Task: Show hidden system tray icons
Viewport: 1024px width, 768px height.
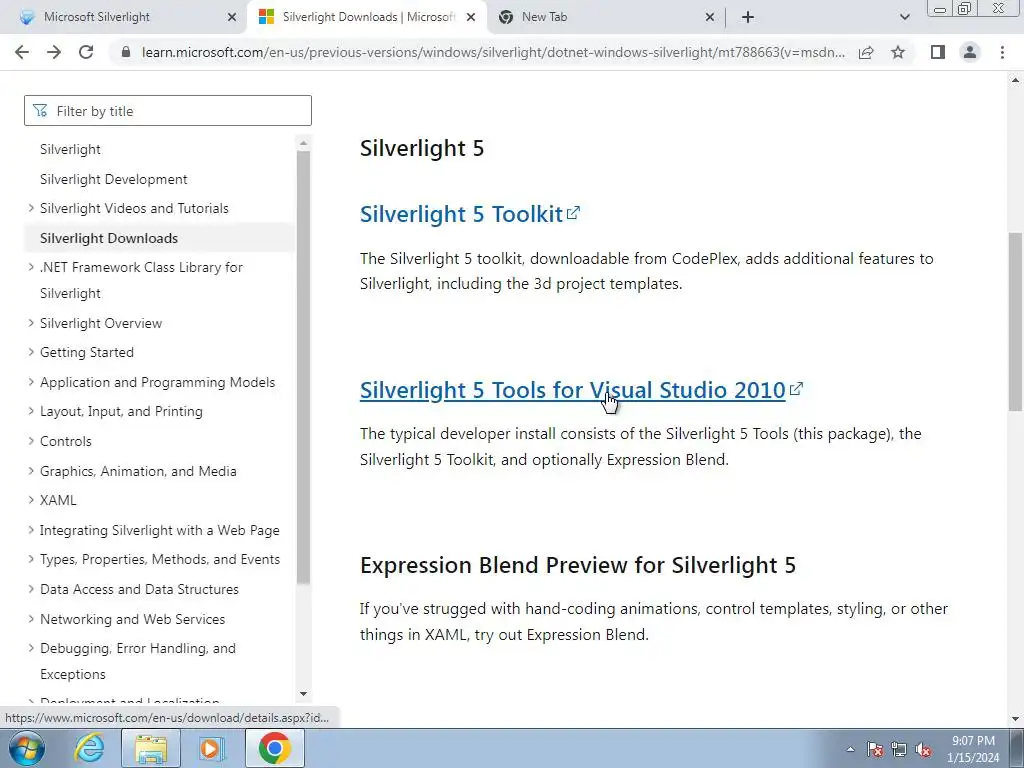Action: tap(850, 750)
